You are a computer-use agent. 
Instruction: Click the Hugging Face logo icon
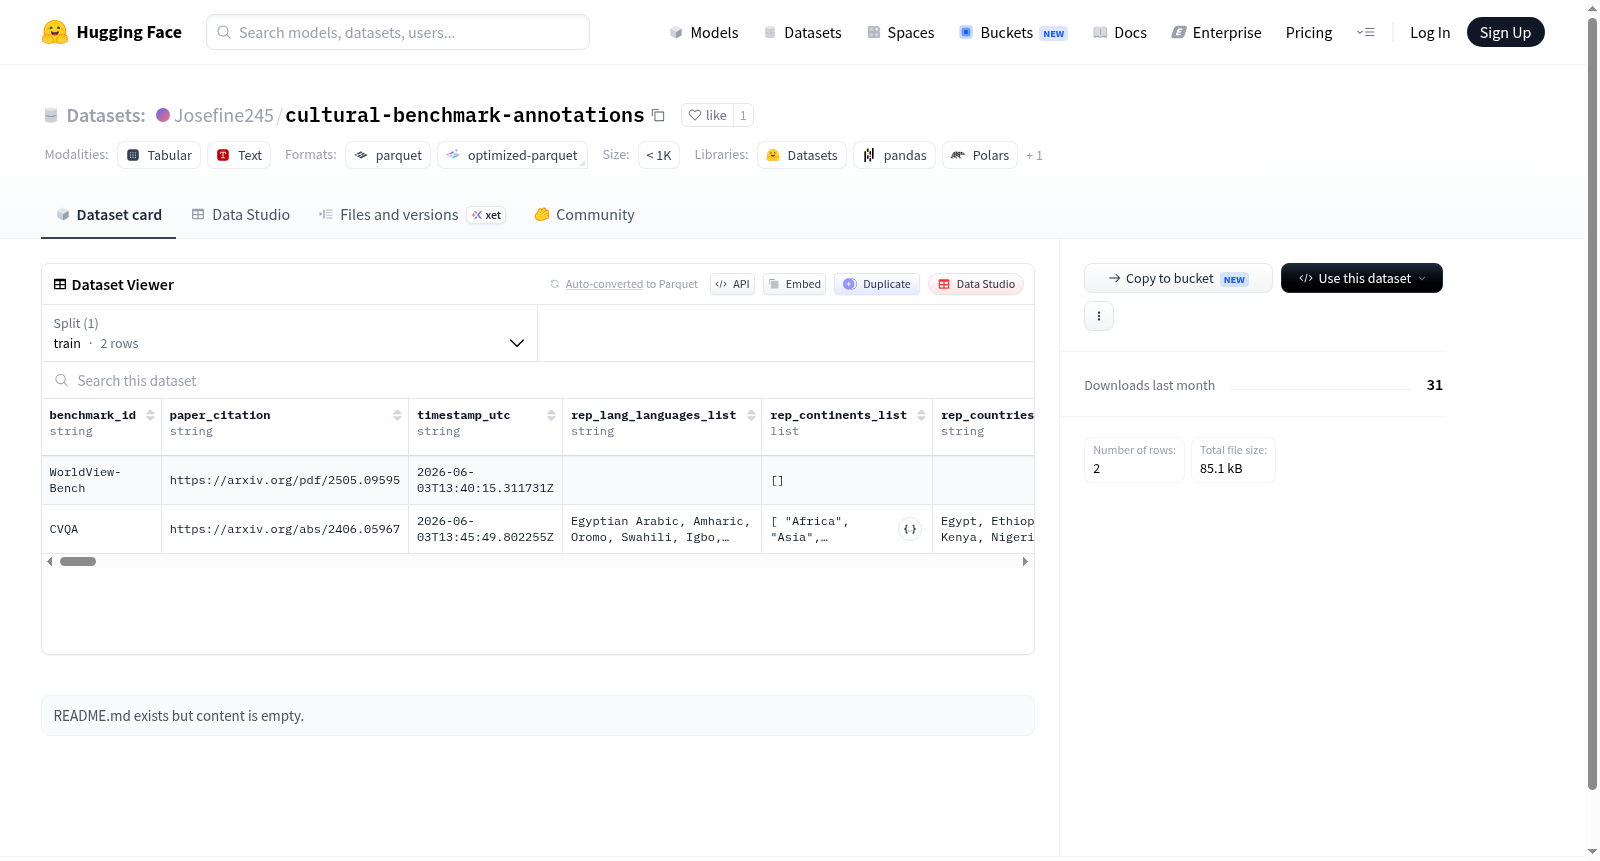click(x=54, y=32)
